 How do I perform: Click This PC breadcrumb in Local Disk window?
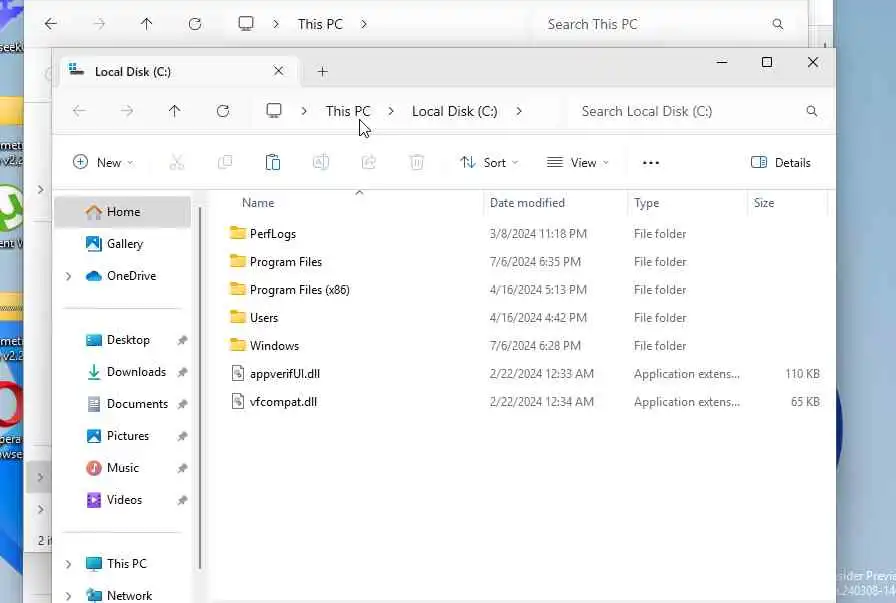click(x=348, y=111)
